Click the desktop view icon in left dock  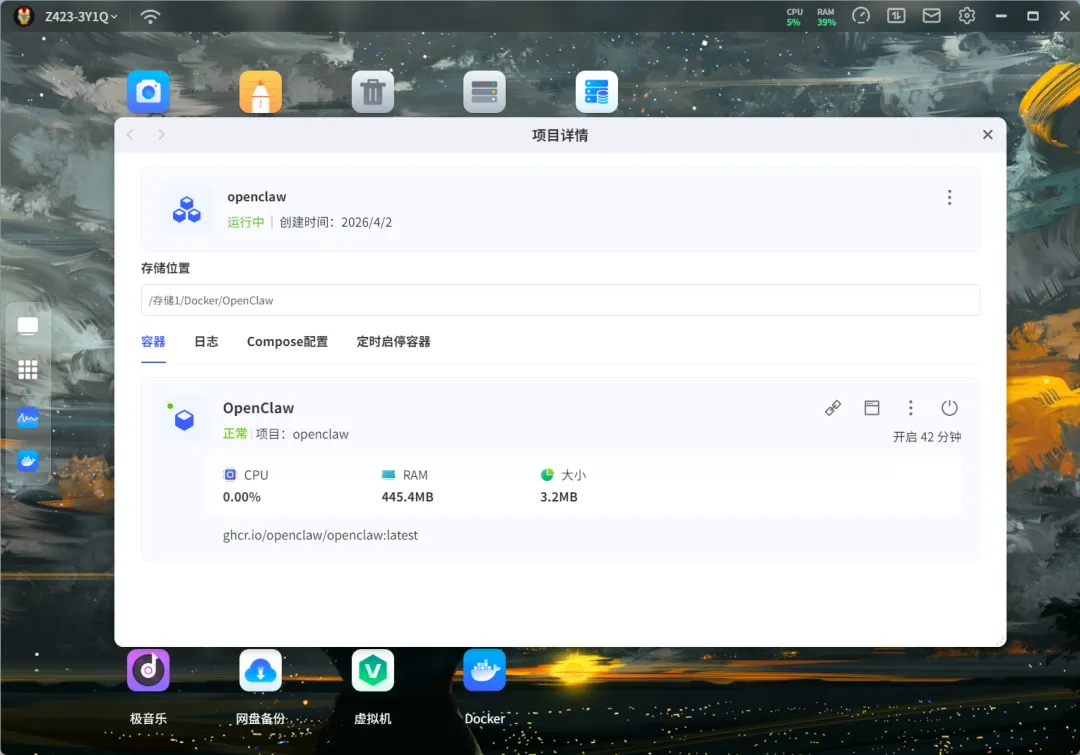tap(28, 326)
